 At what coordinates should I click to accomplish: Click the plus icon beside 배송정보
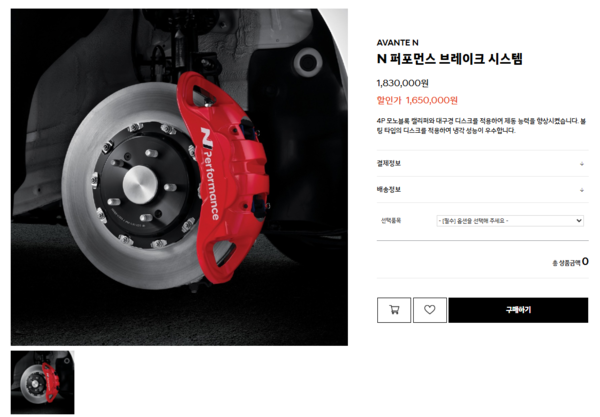pos(582,190)
